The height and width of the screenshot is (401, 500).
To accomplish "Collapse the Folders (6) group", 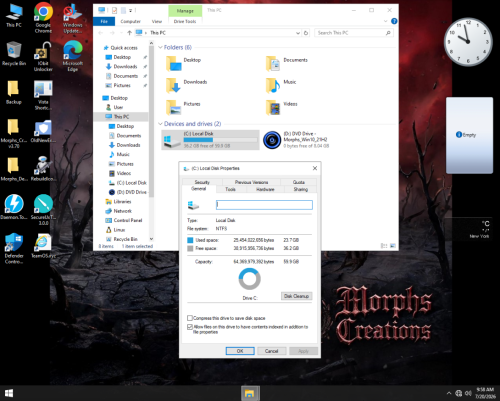I will pos(160,47).
